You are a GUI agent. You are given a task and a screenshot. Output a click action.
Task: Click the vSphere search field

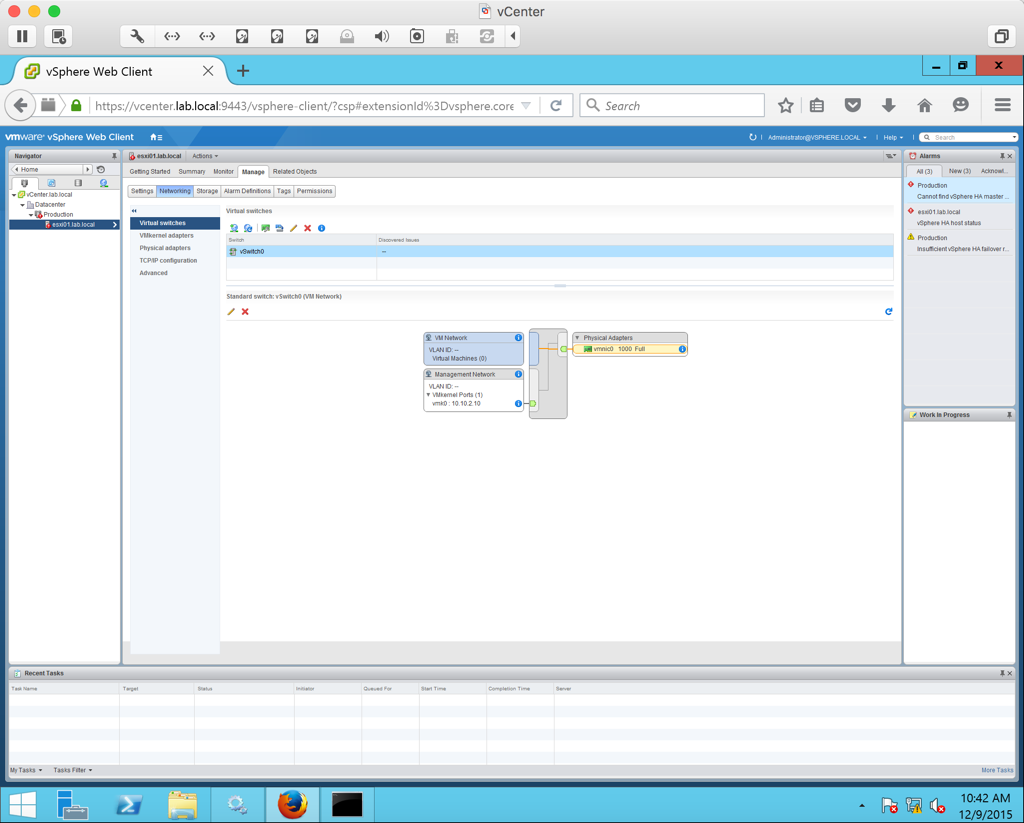[x=970, y=137]
